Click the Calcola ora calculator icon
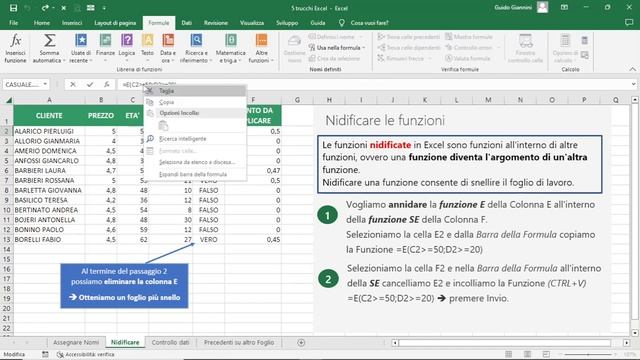Viewport: 640px width, 360px height. [x=584, y=40]
